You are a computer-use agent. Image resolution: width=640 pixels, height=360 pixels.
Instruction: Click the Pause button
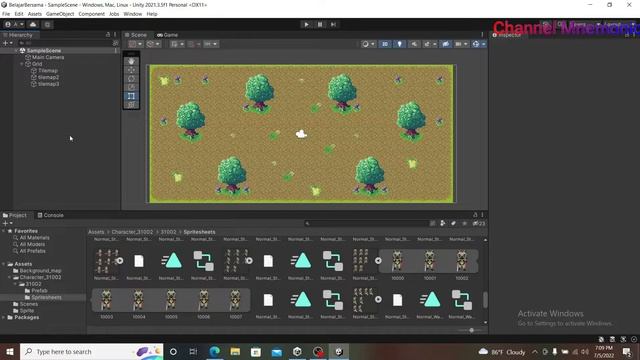tap(320, 24)
